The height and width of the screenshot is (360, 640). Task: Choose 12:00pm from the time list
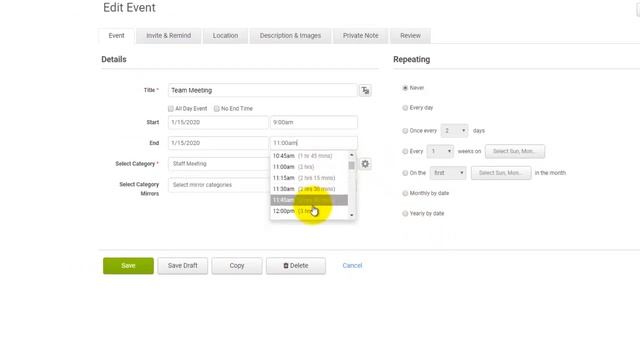pyautogui.click(x=309, y=211)
